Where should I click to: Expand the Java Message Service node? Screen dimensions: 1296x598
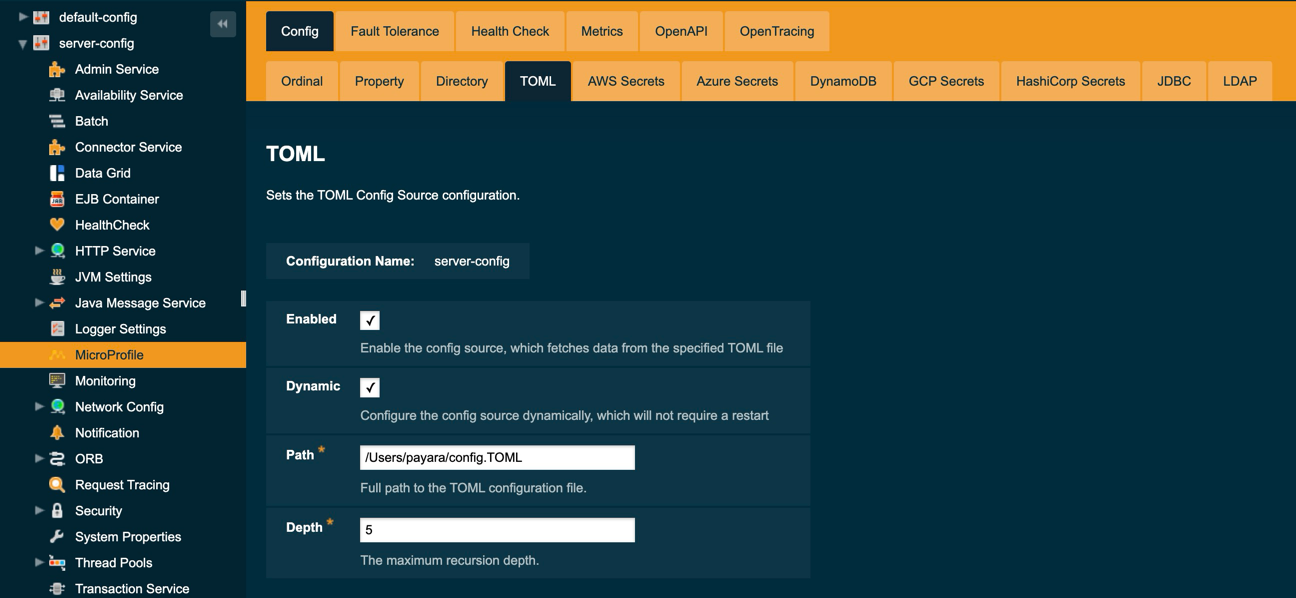(x=40, y=302)
